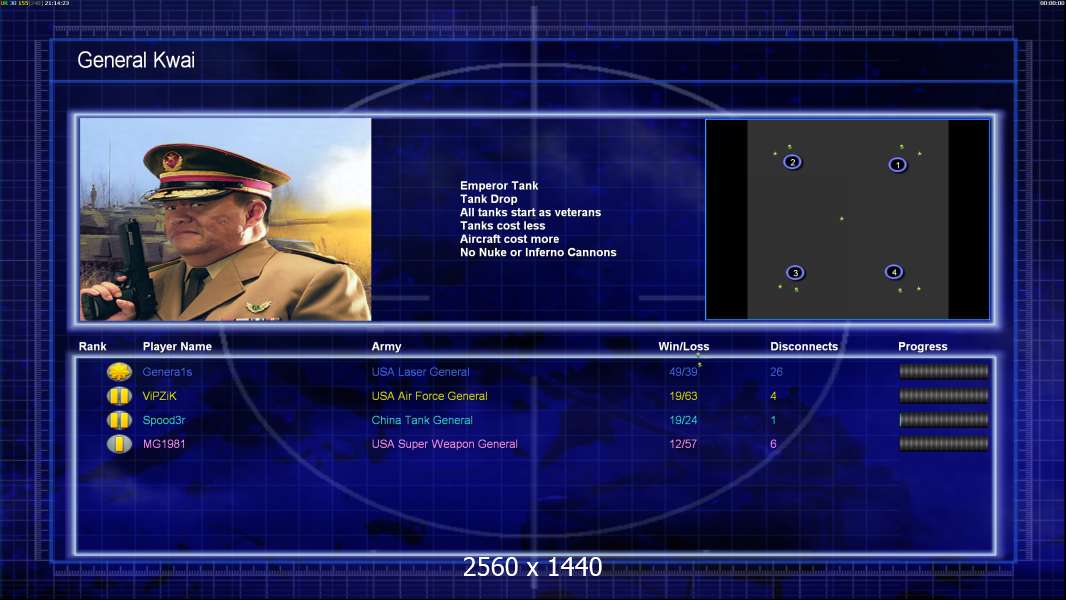
Task: Click the progress bar for ViPZiK
Action: [944, 395]
